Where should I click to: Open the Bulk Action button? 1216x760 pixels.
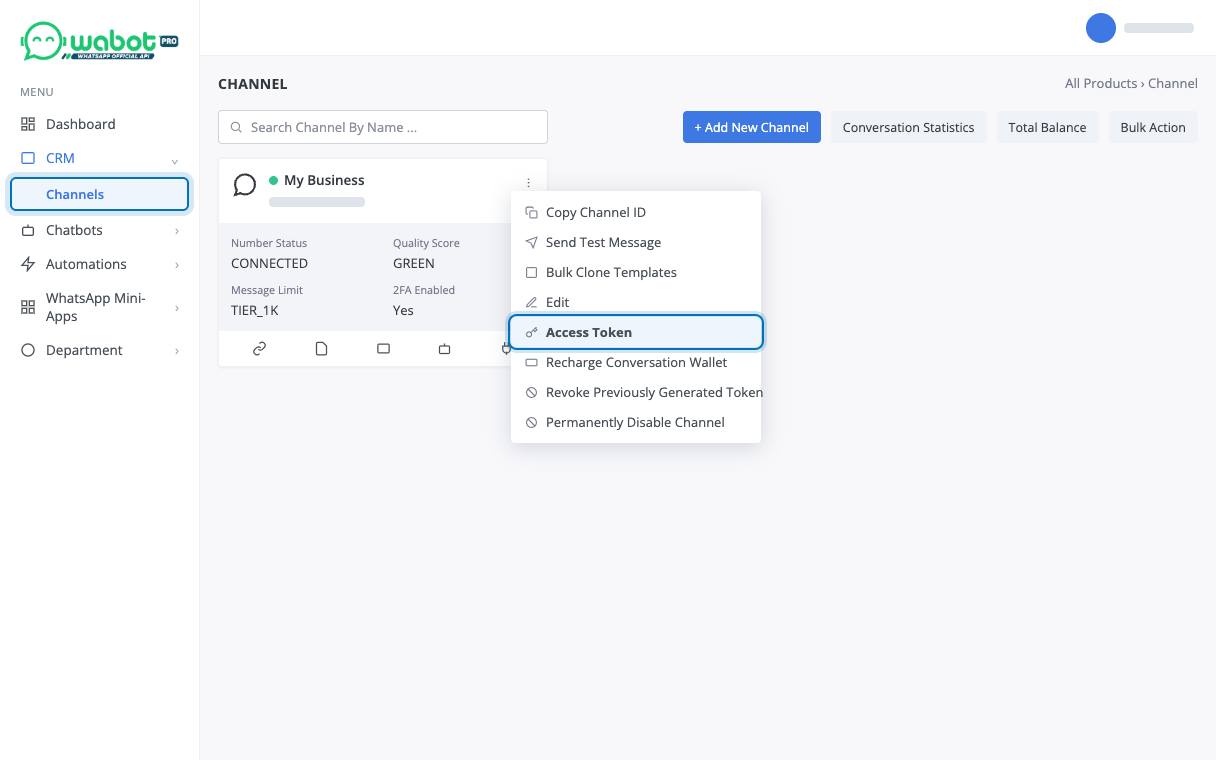tap(1153, 127)
